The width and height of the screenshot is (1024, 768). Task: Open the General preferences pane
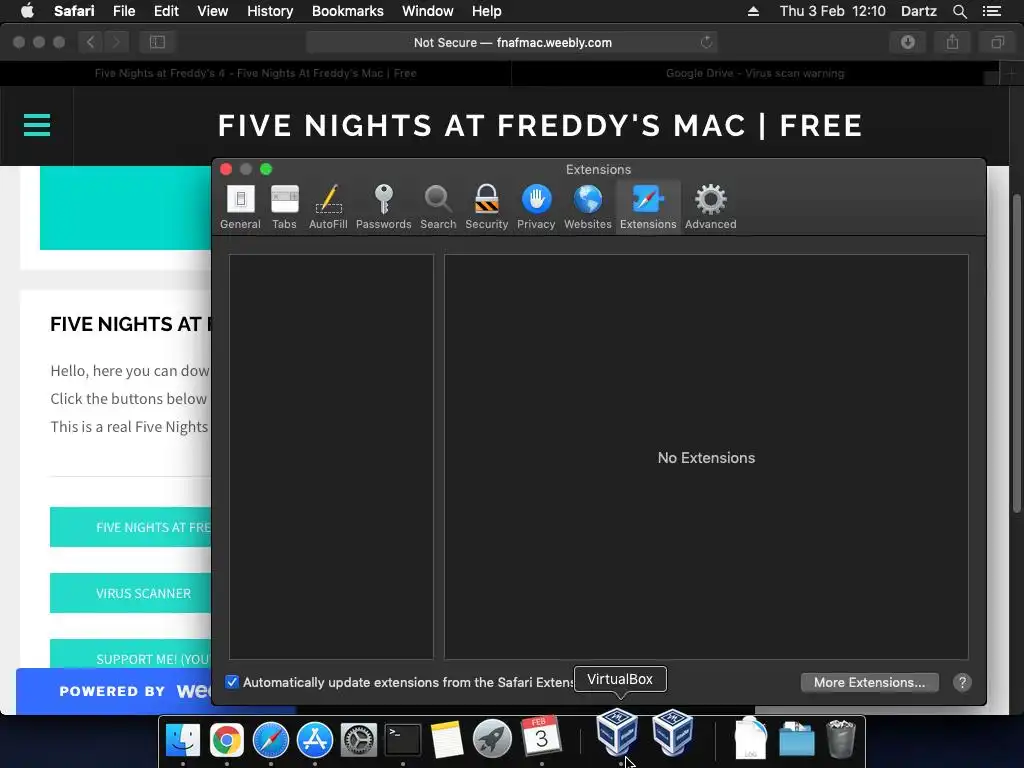pos(240,207)
